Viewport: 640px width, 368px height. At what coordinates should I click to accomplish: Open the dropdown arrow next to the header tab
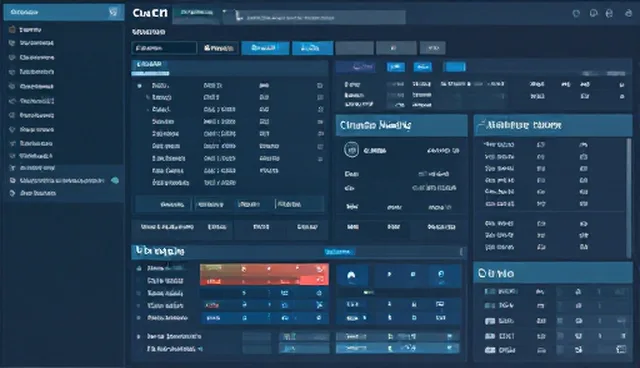(224, 12)
